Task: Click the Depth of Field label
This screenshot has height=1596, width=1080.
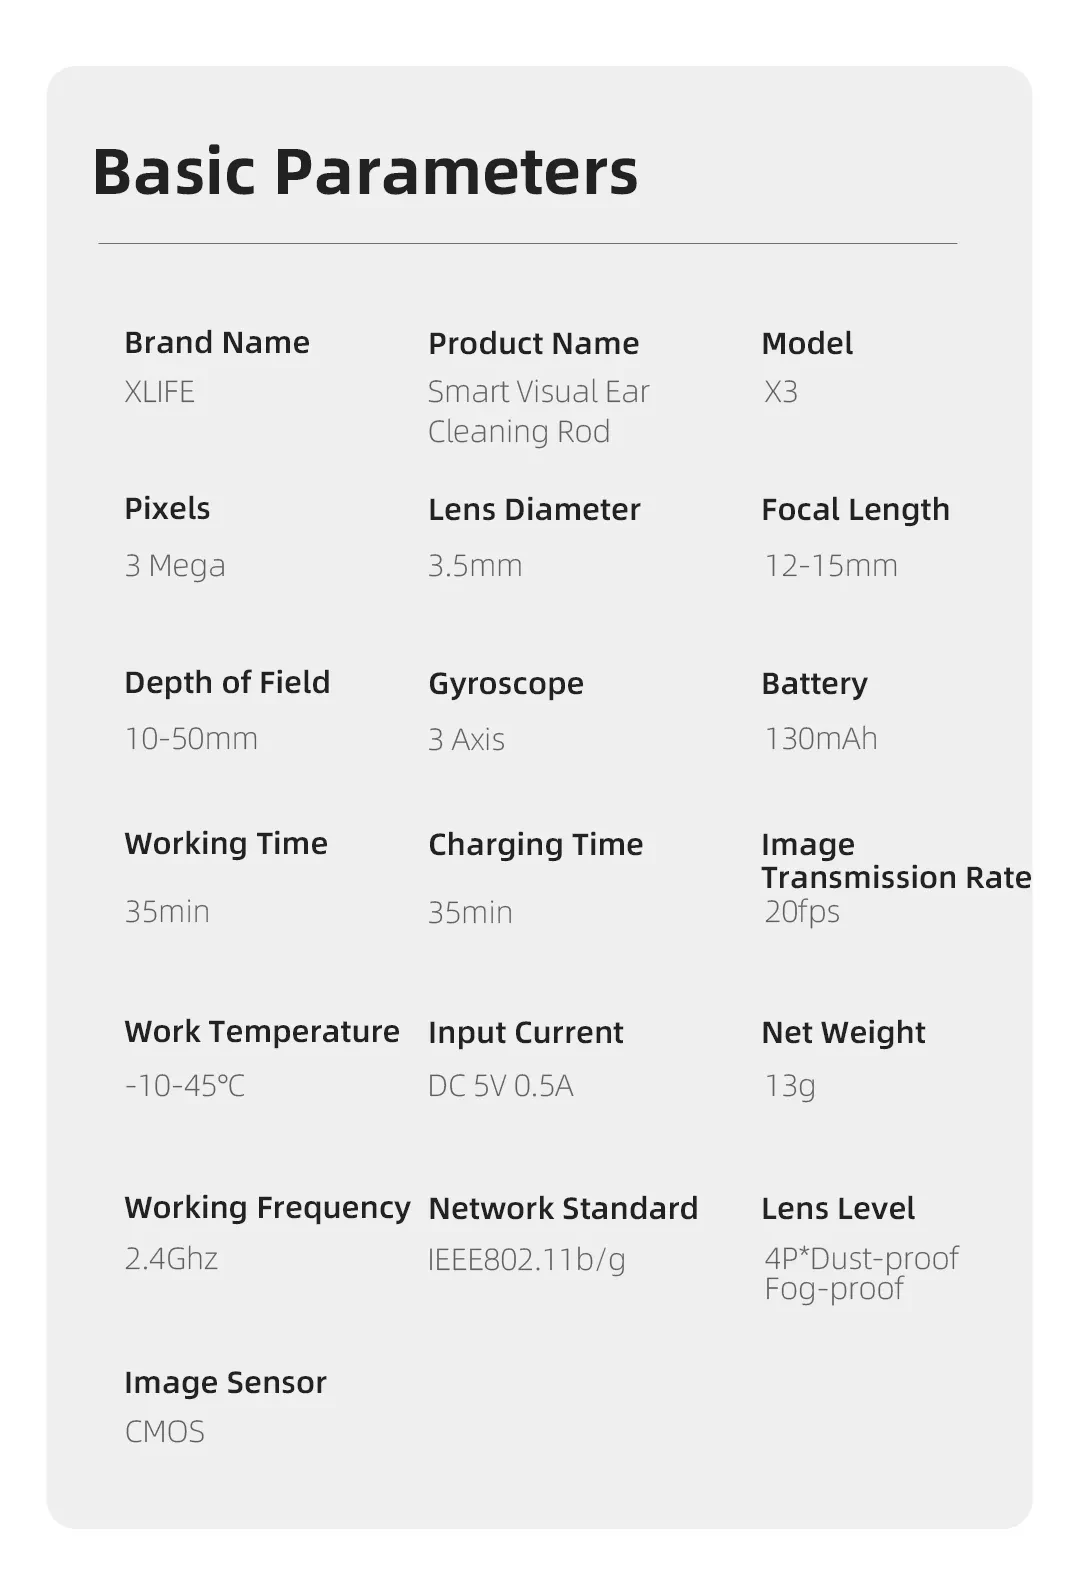Action: pos(227,683)
